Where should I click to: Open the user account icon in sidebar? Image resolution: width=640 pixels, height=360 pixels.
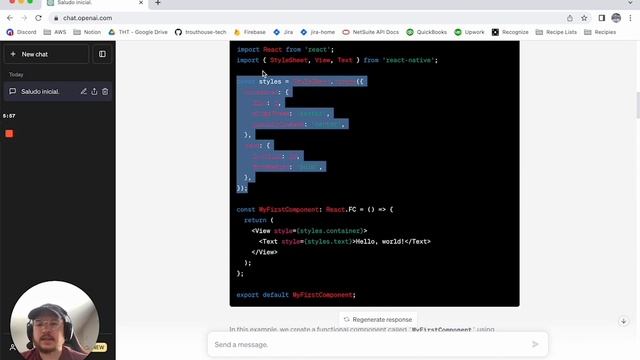[x=13, y=347]
